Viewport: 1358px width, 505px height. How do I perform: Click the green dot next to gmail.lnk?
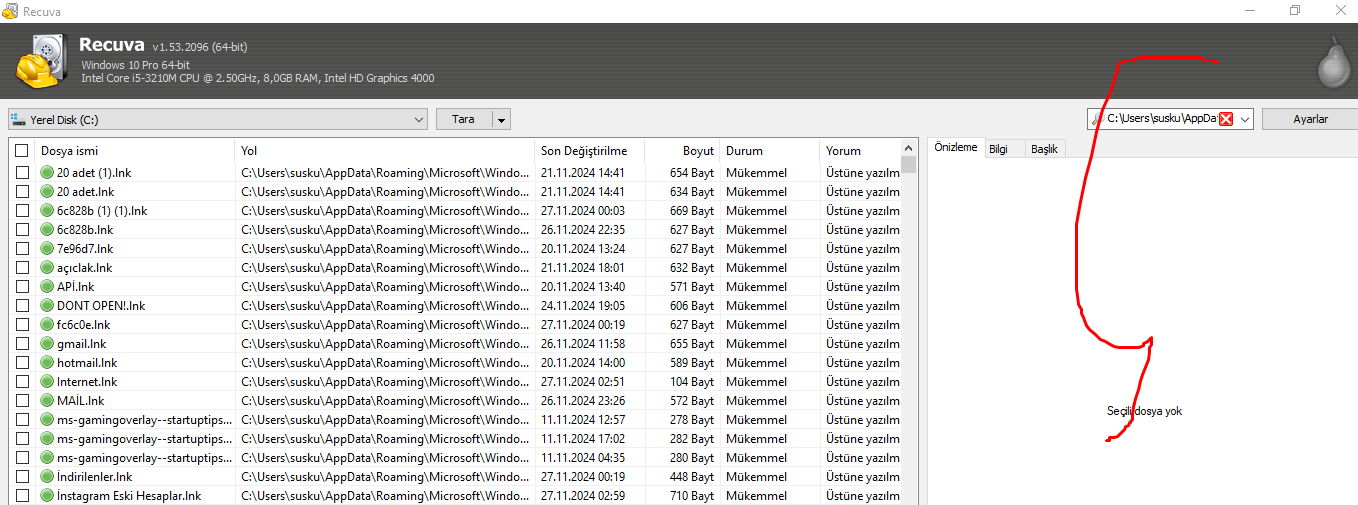(47, 344)
